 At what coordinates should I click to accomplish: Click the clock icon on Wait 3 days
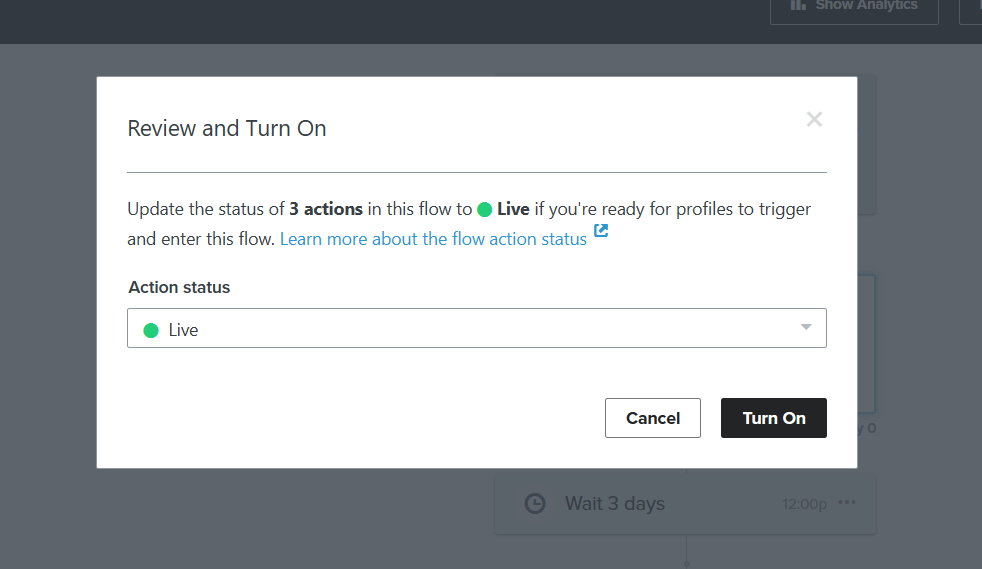coord(535,503)
